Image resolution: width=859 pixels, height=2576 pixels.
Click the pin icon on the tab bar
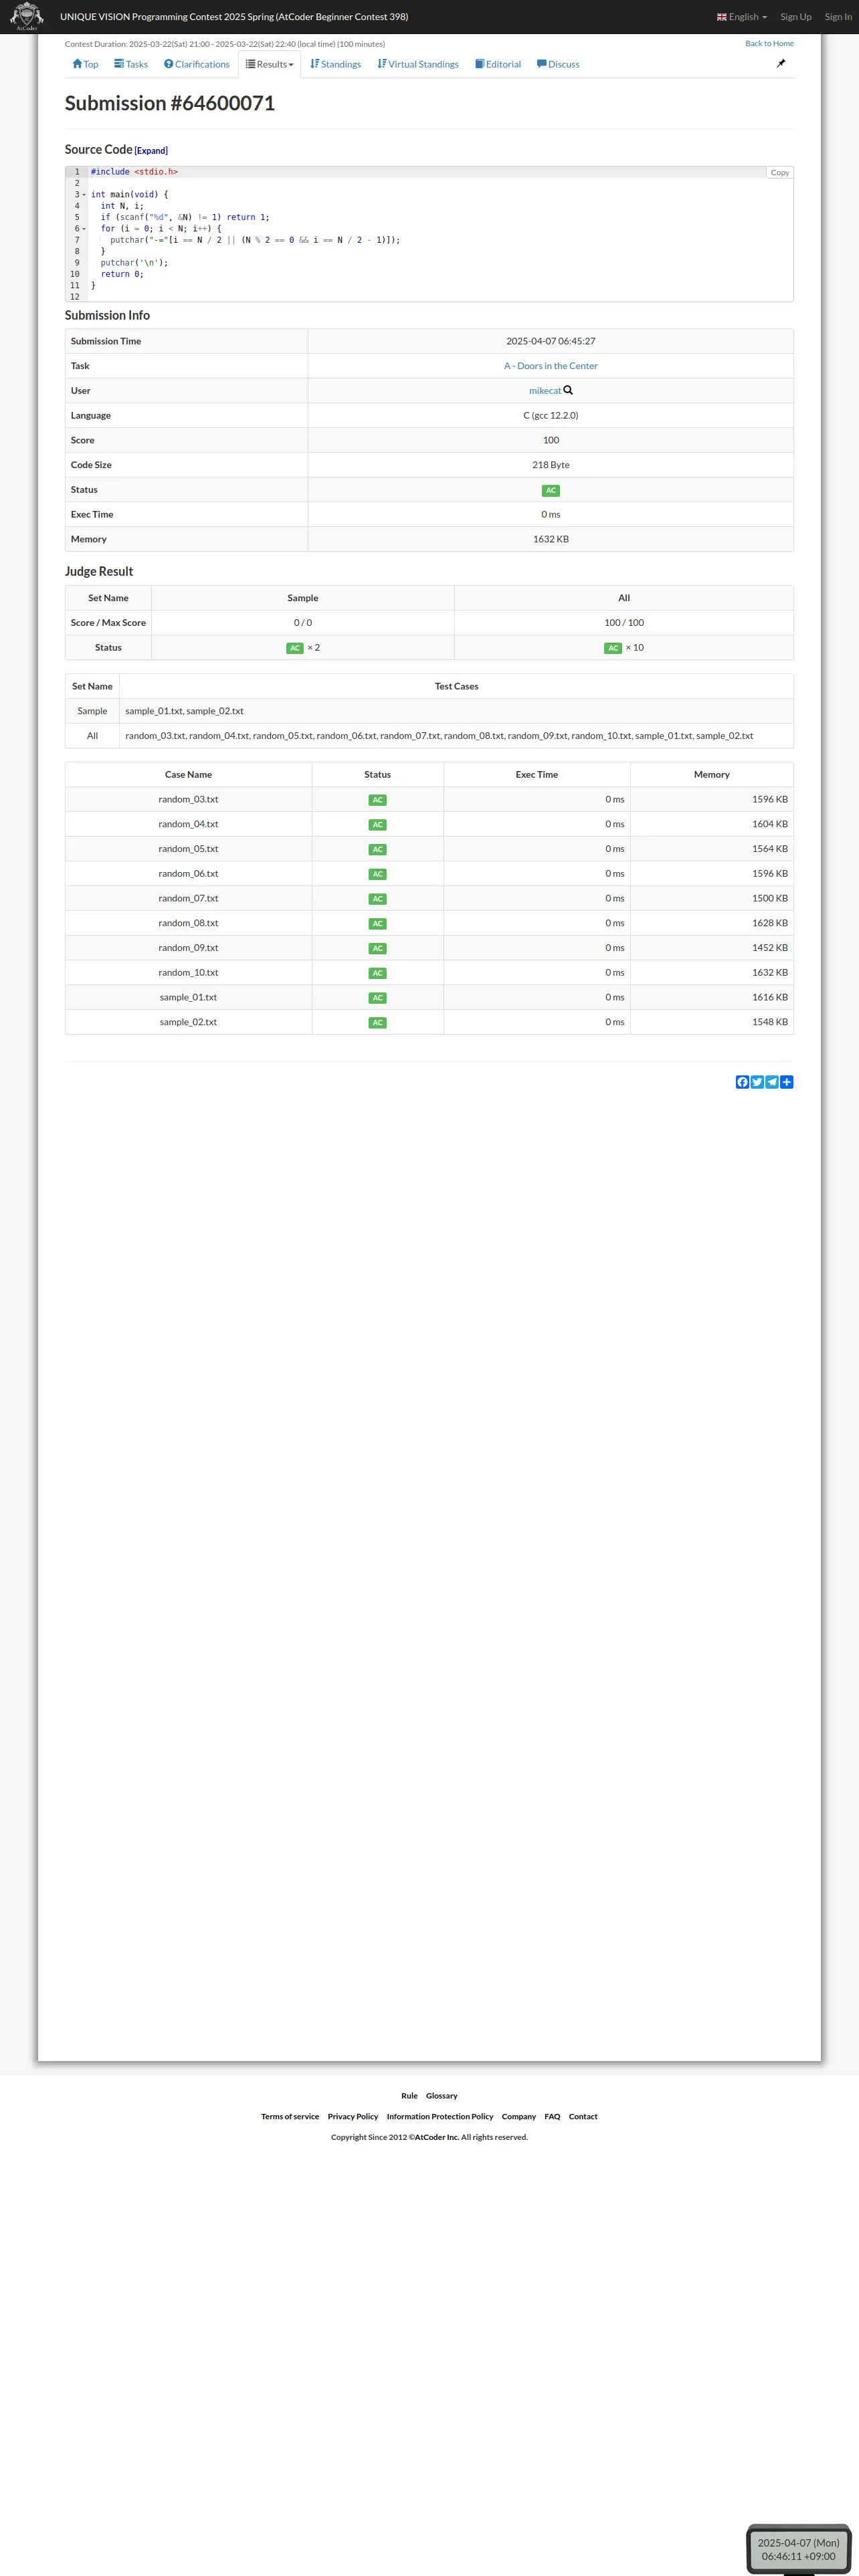(x=781, y=63)
